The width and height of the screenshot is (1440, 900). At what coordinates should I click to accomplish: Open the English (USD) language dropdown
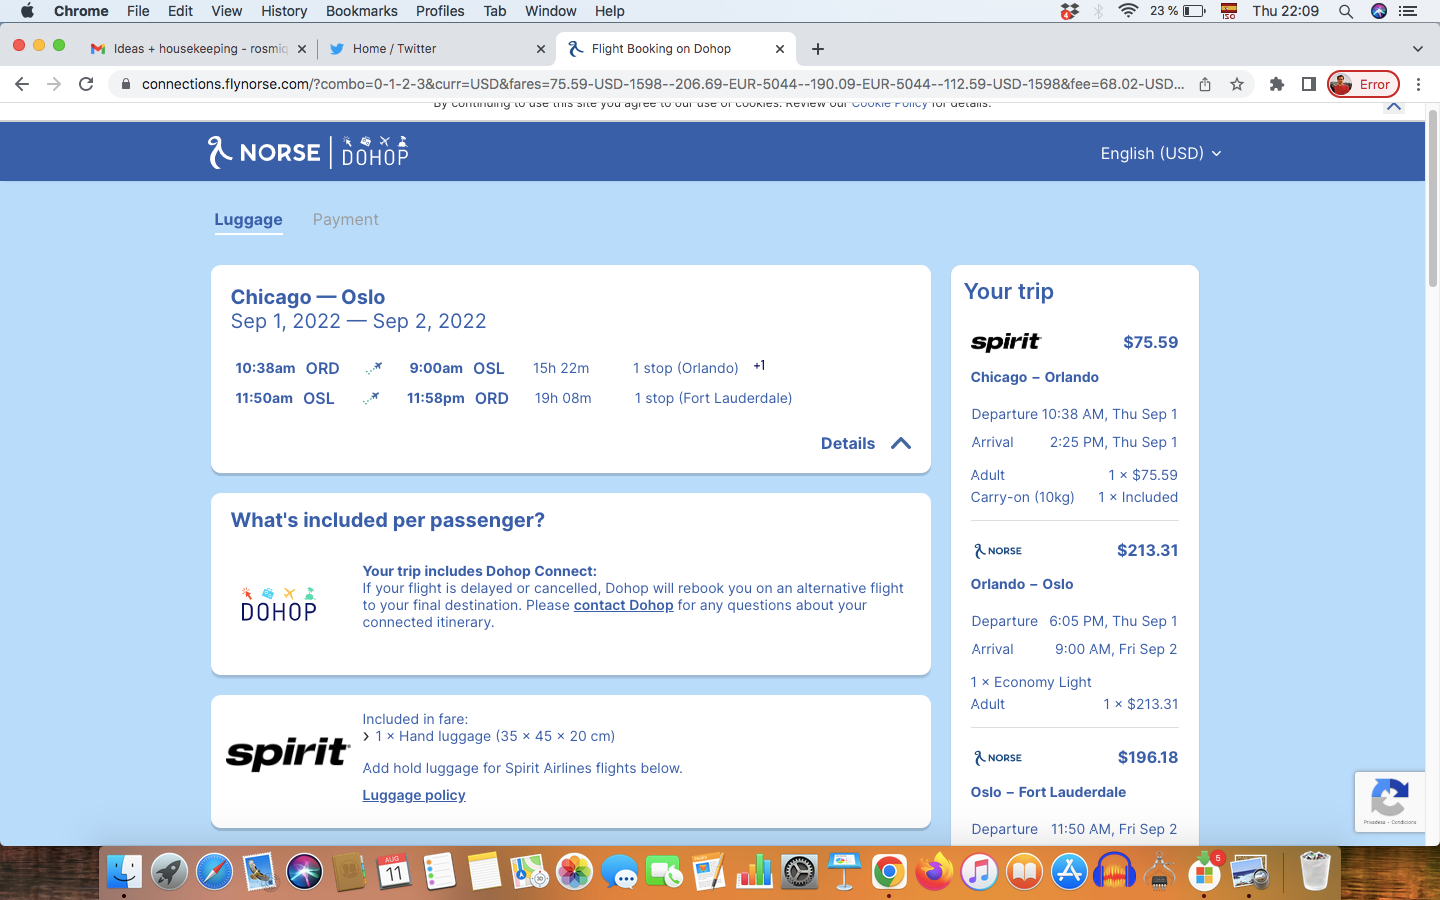click(1160, 153)
